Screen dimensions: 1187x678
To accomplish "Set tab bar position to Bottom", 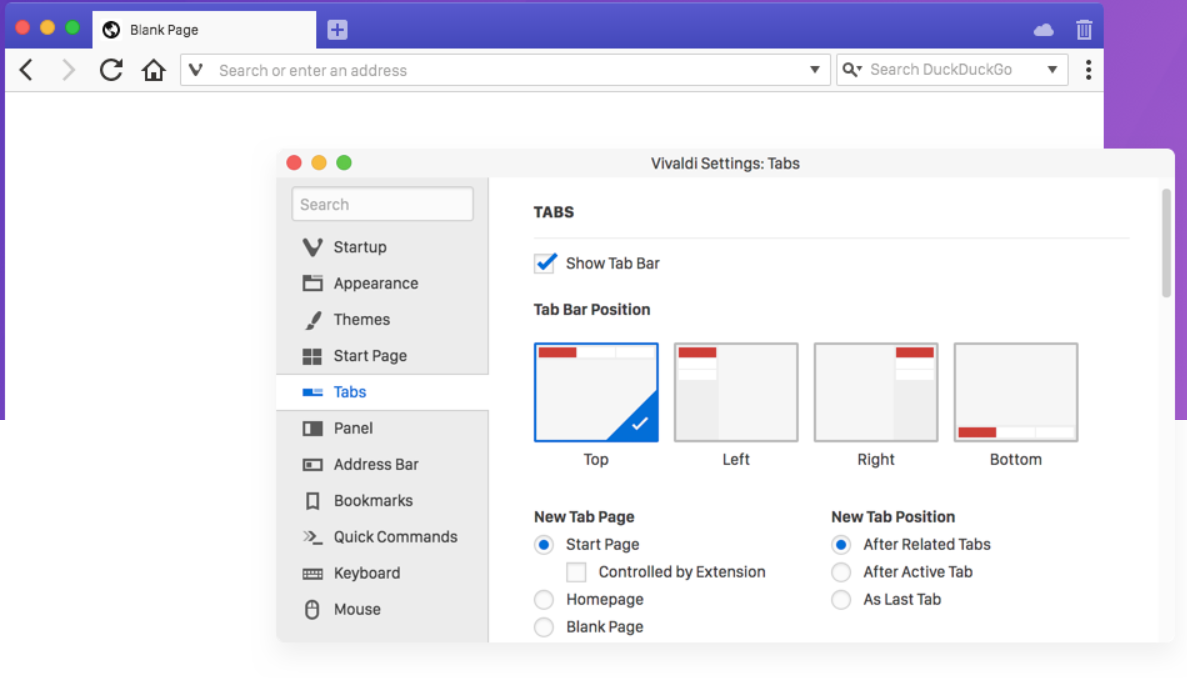I will [x=1016, y=392].
